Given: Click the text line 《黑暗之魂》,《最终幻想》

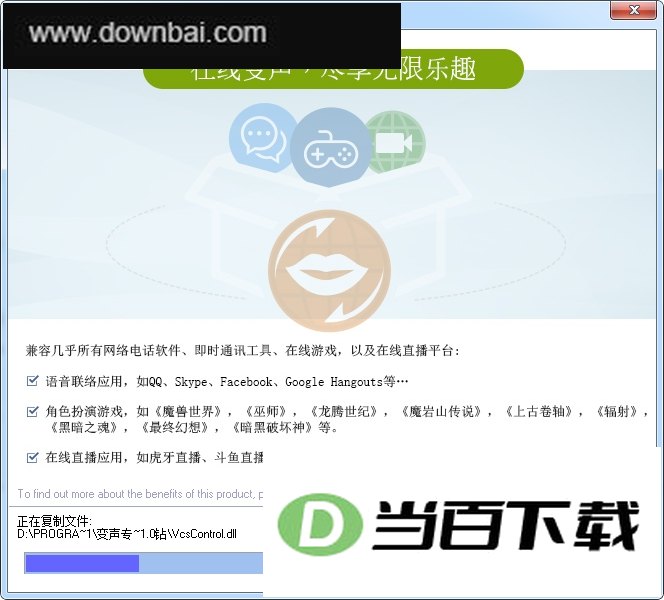Looking at the screenshot, I should [x=194, y=428].
